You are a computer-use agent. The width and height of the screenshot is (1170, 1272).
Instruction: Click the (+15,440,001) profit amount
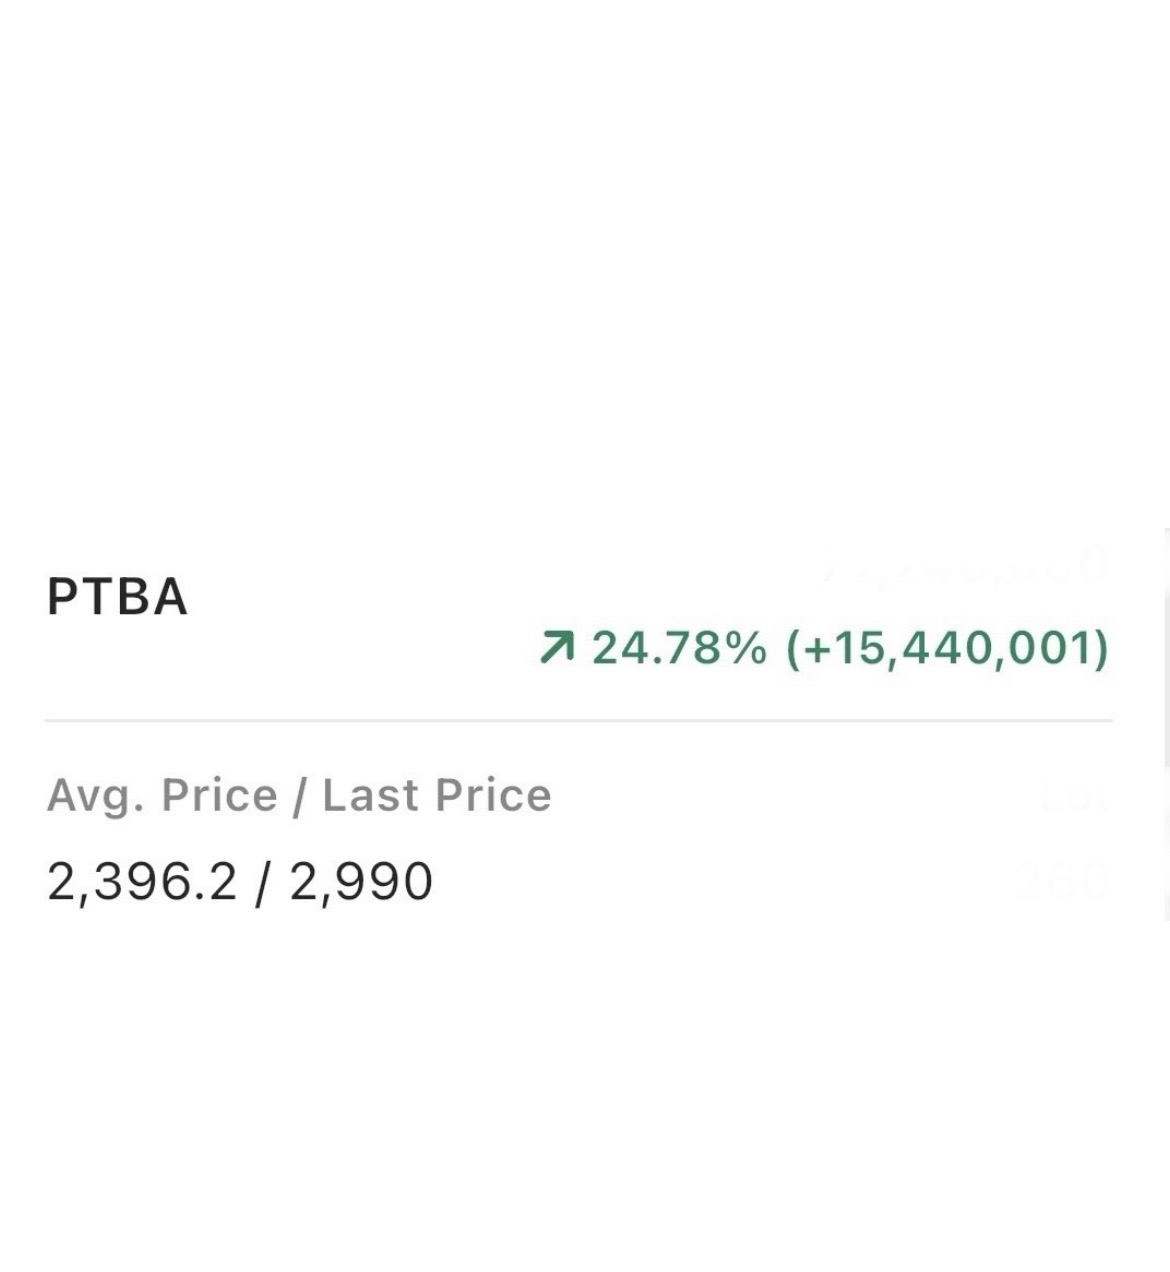[x=948, y=648]
